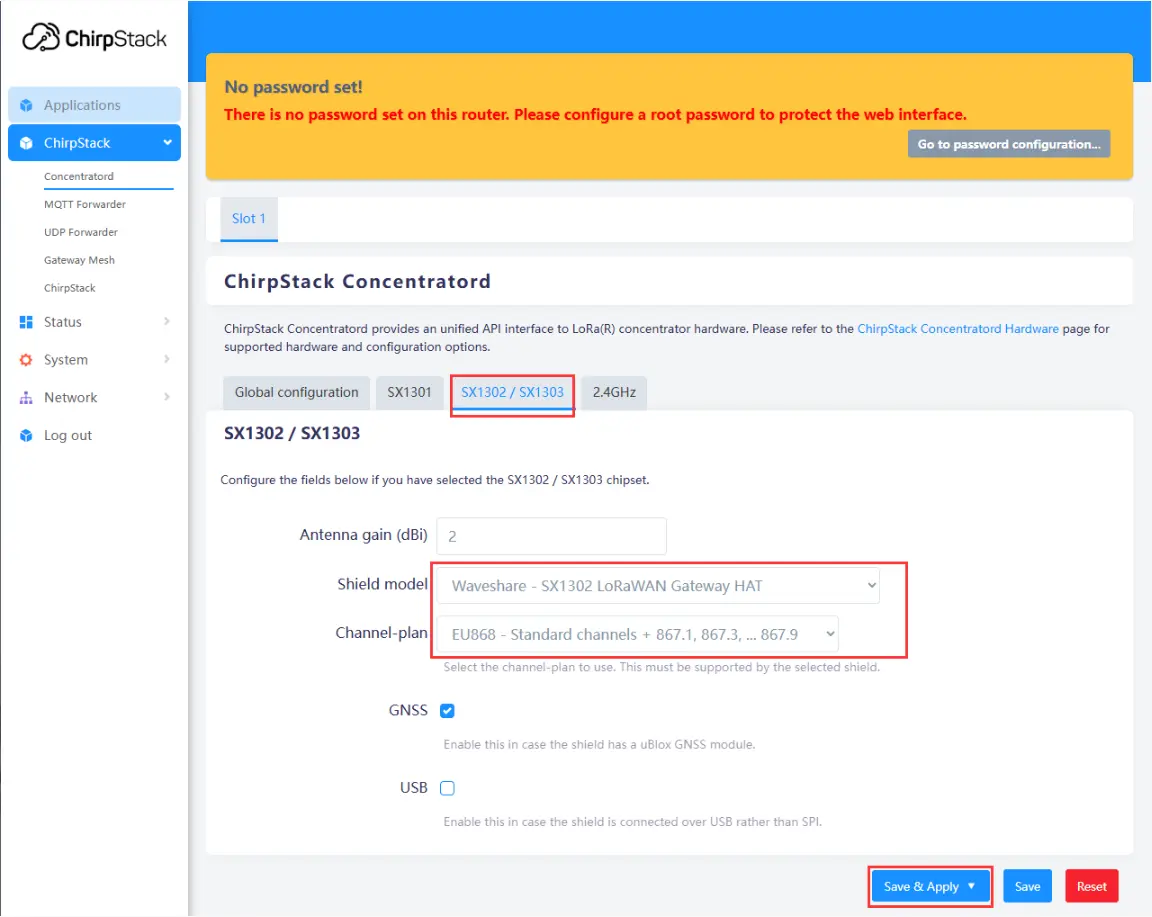Click the ChirpStack cube icon in sidebar
The height and width of the screenshot is (917, 1152).
(25, 142)
